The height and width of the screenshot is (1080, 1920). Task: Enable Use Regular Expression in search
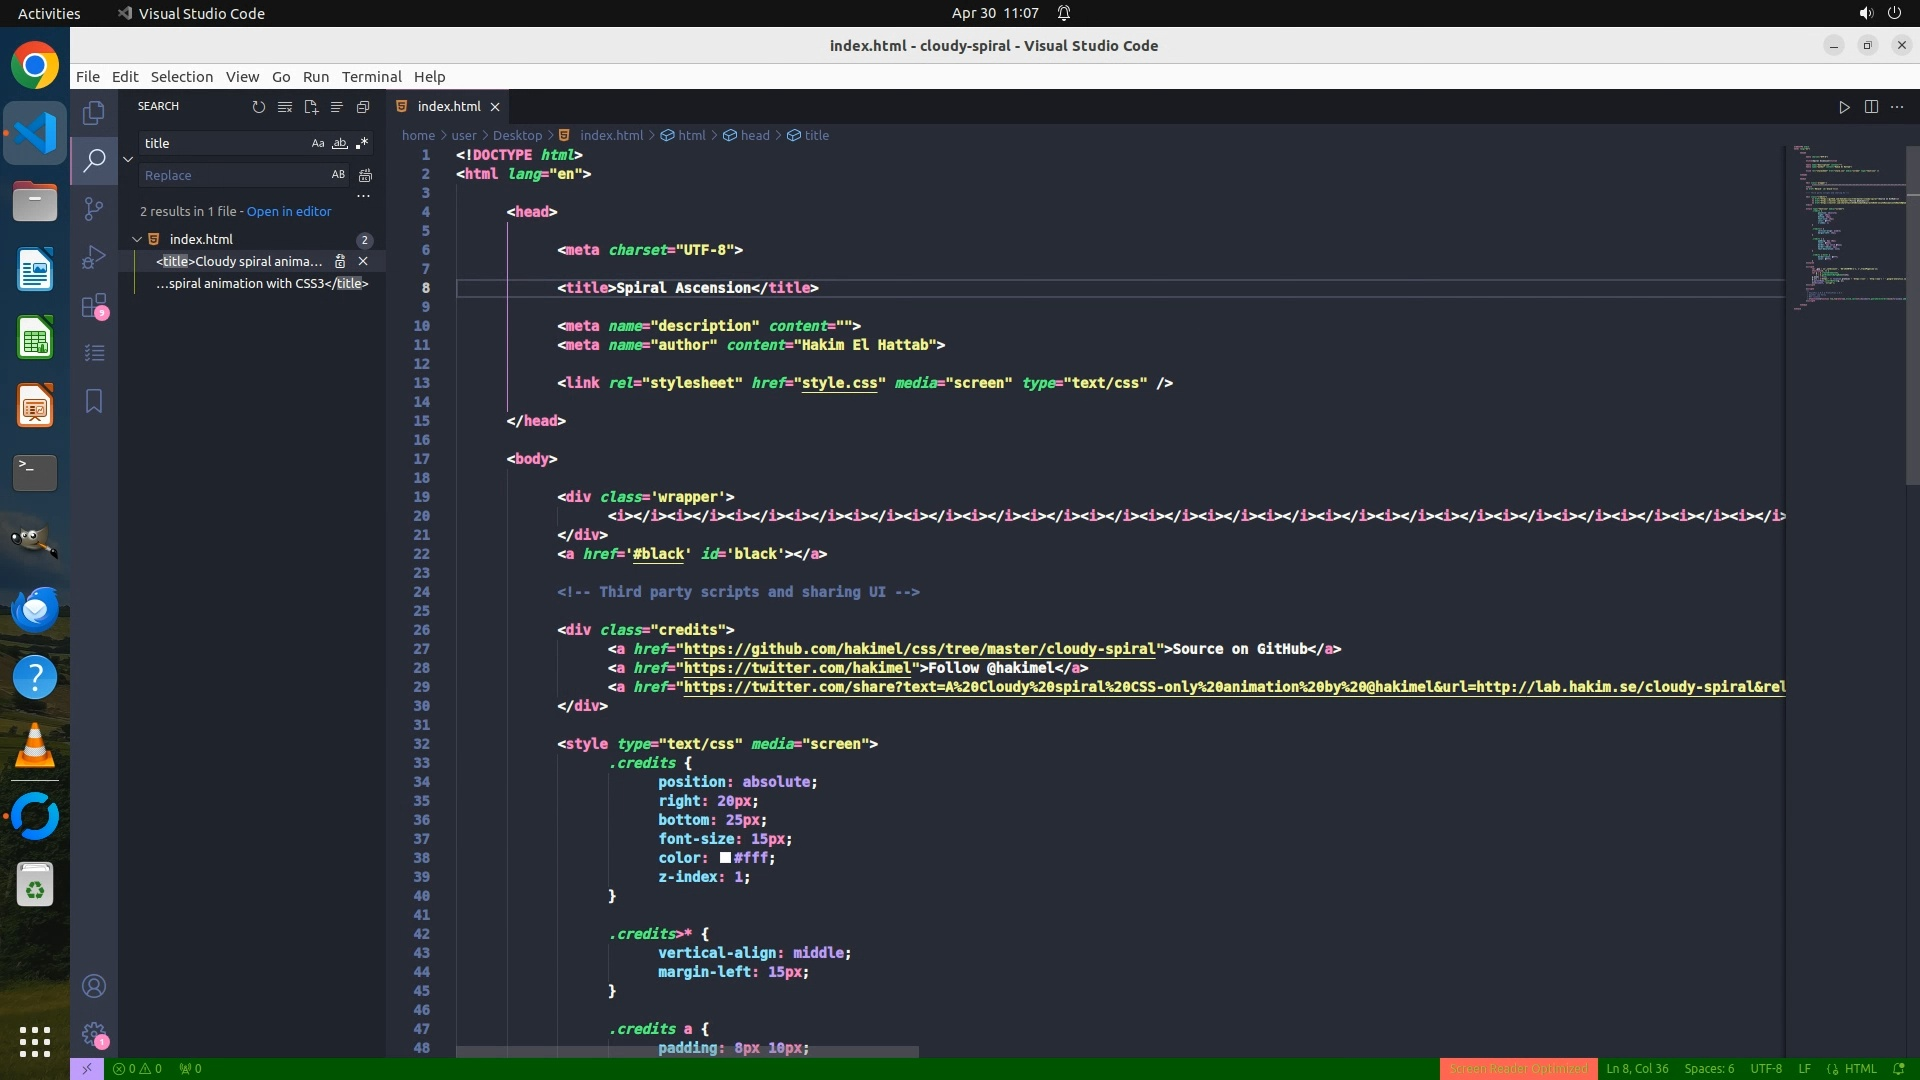tap(362, 144)
